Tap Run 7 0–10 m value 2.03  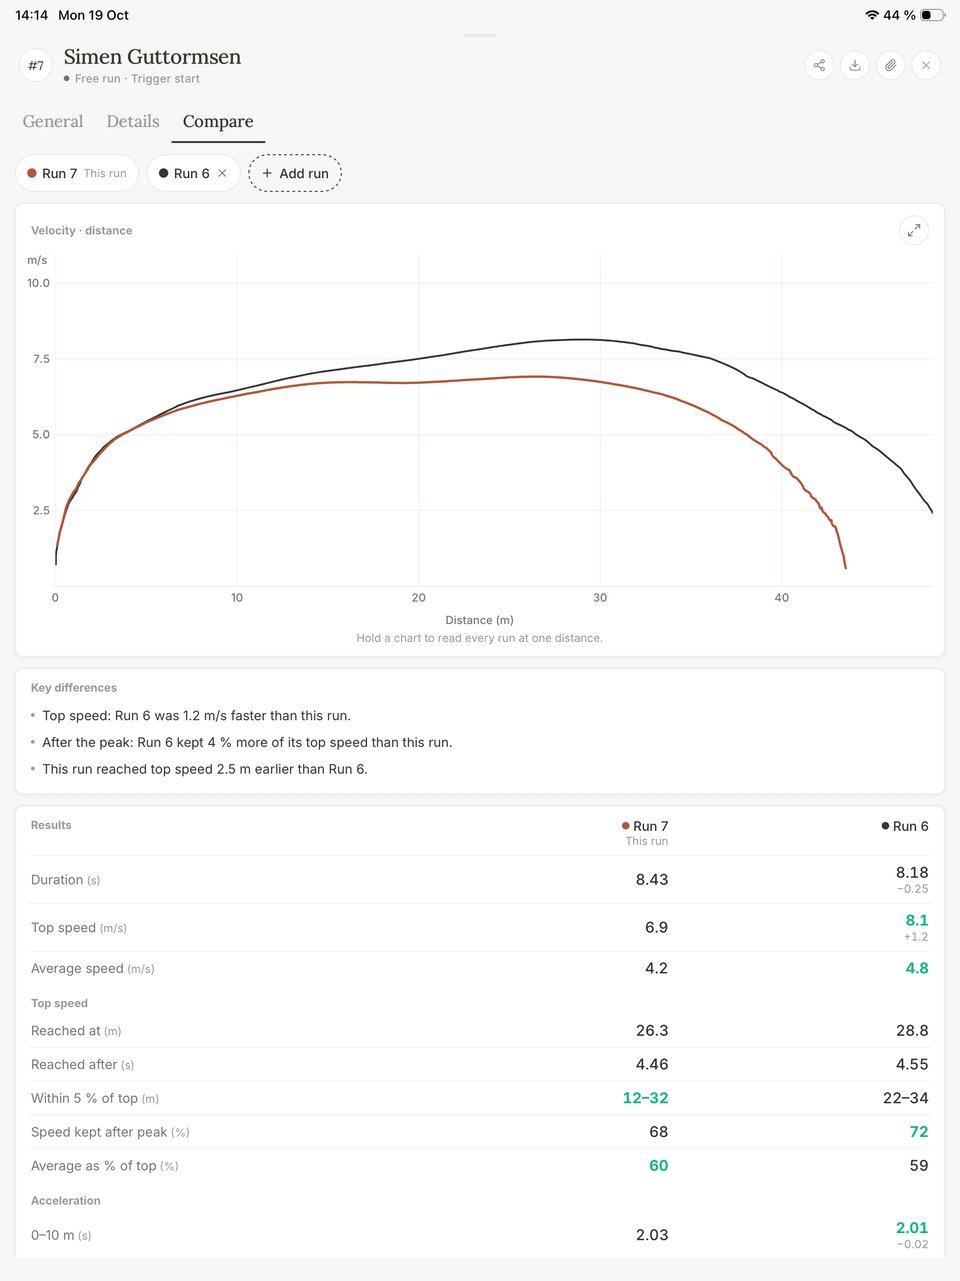tap(652, 1235)
